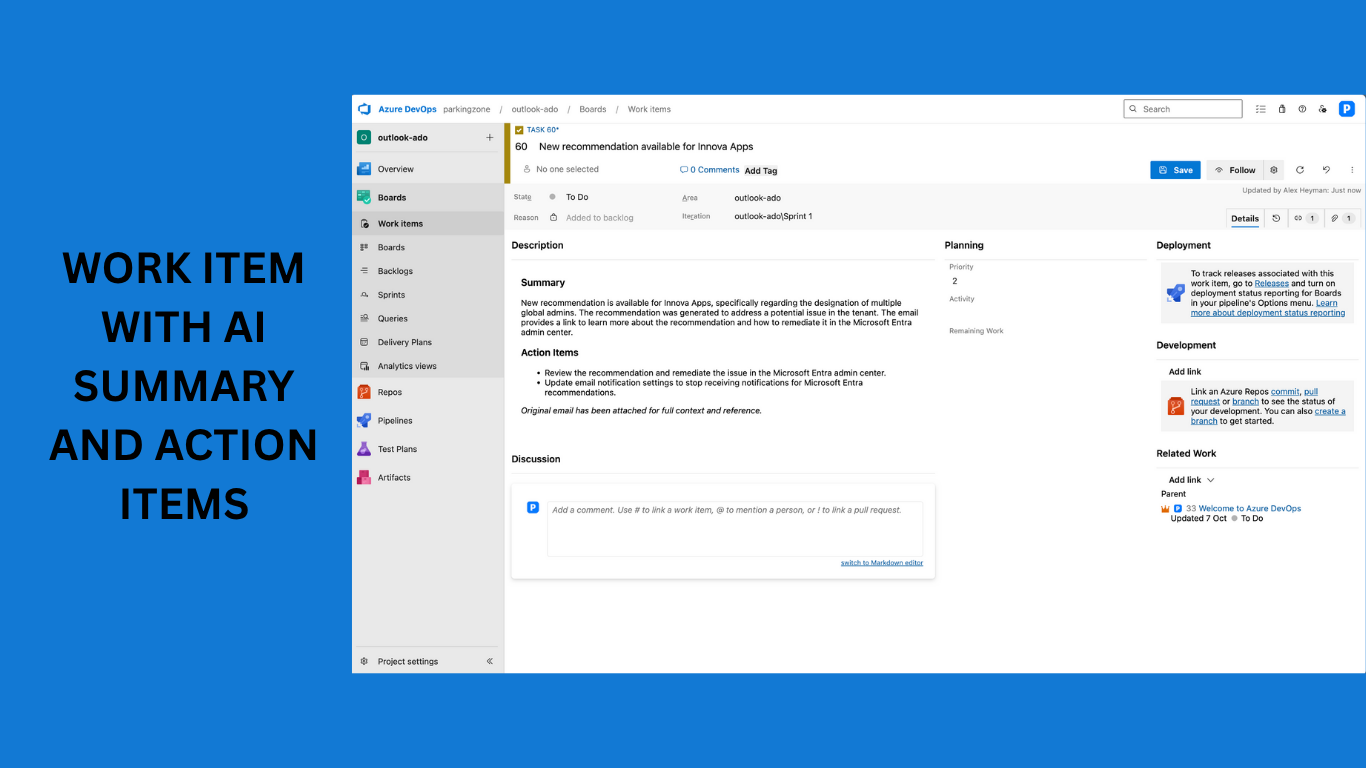View work item History using the clock icon

click(x=1276, y=218)
